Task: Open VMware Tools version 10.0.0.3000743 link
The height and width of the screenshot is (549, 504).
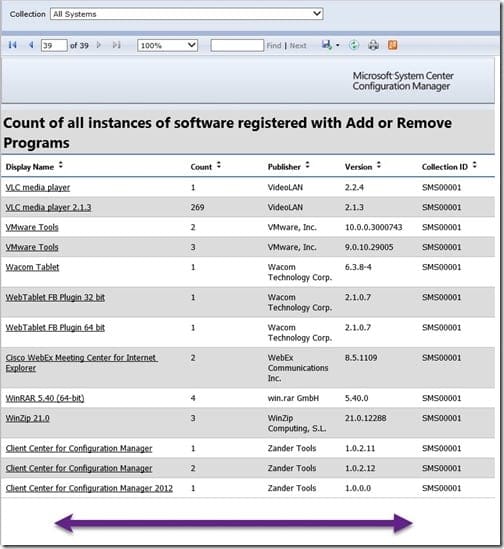Action: tap(32, 228)
